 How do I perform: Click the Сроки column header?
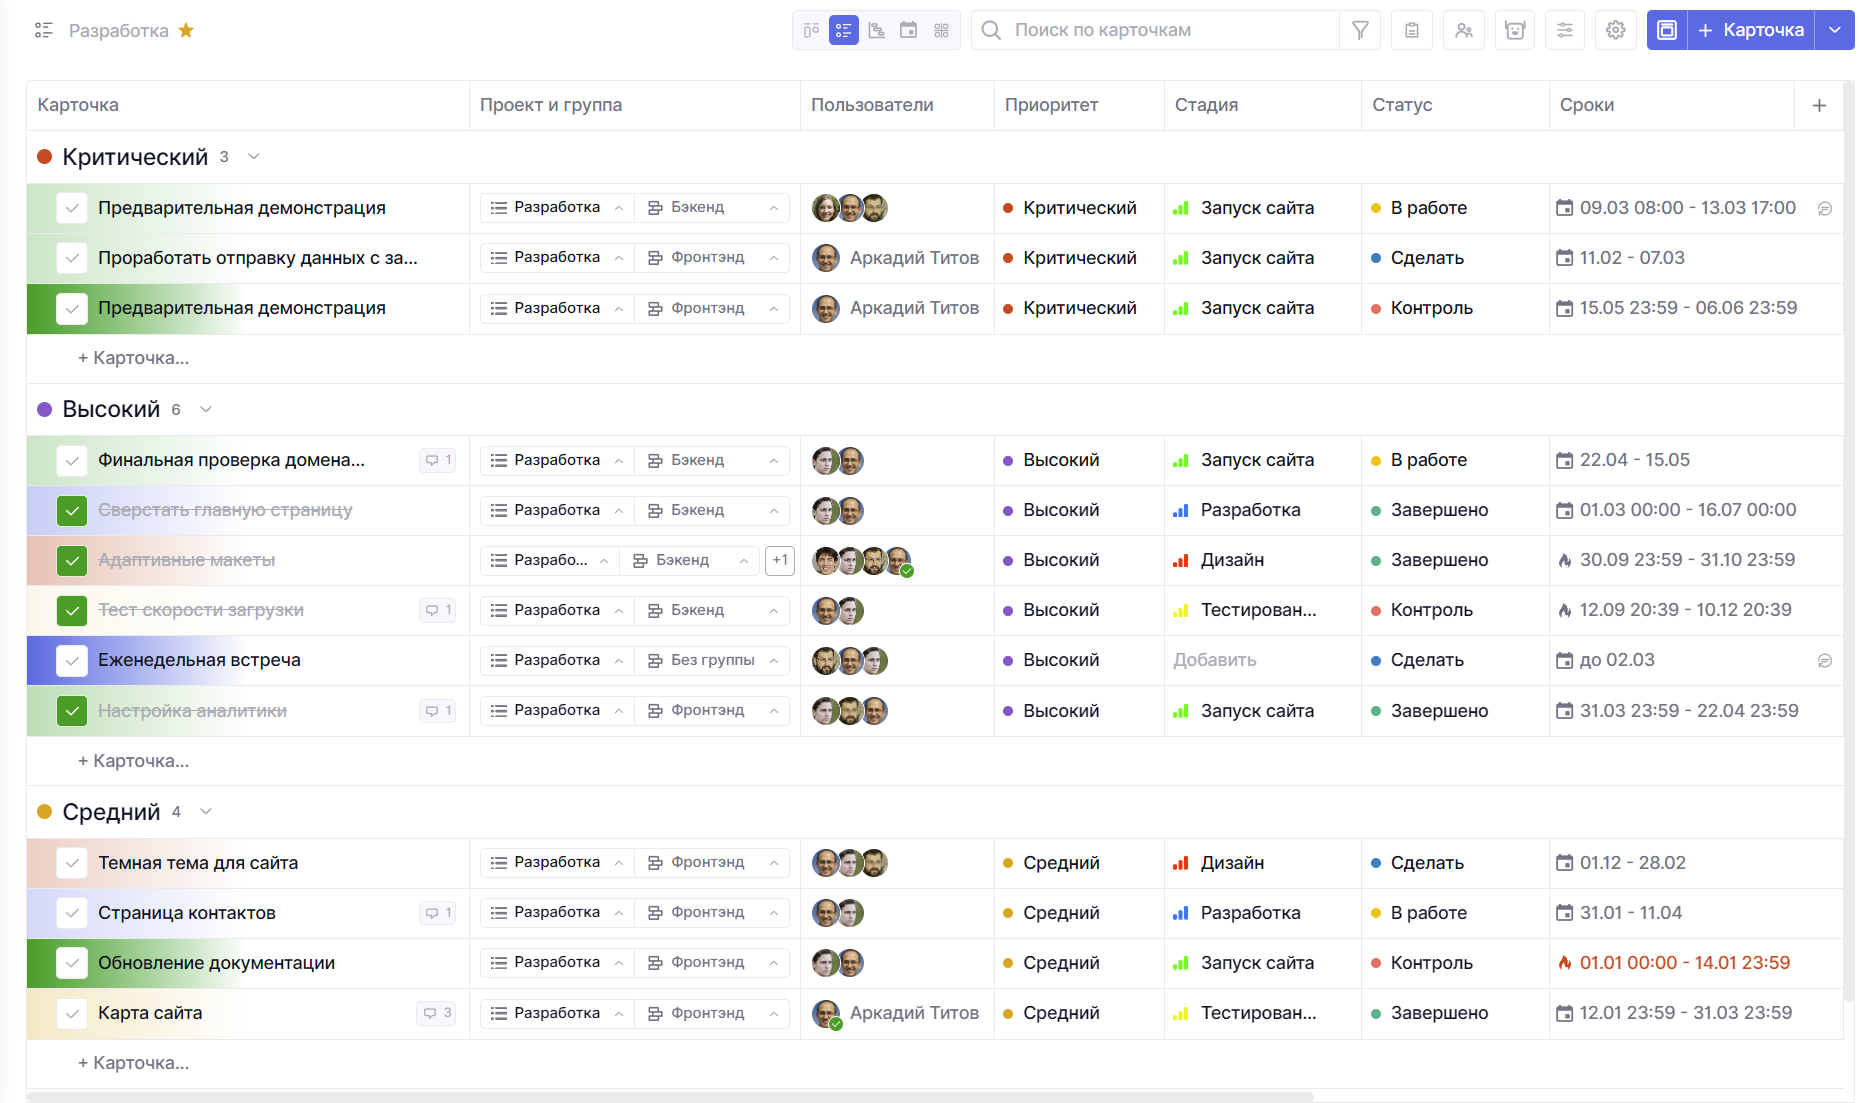[x=1586, y=105]
